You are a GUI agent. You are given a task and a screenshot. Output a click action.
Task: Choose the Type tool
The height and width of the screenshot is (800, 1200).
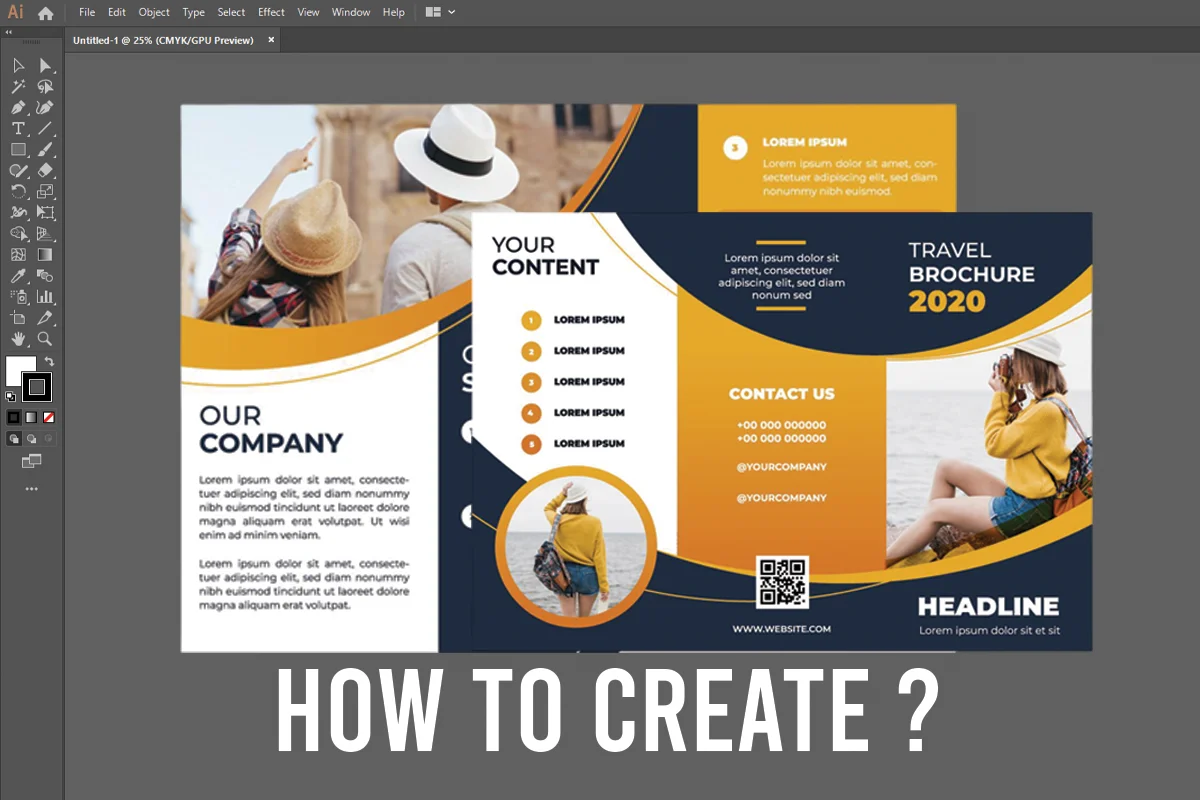[x=18, y=129]
